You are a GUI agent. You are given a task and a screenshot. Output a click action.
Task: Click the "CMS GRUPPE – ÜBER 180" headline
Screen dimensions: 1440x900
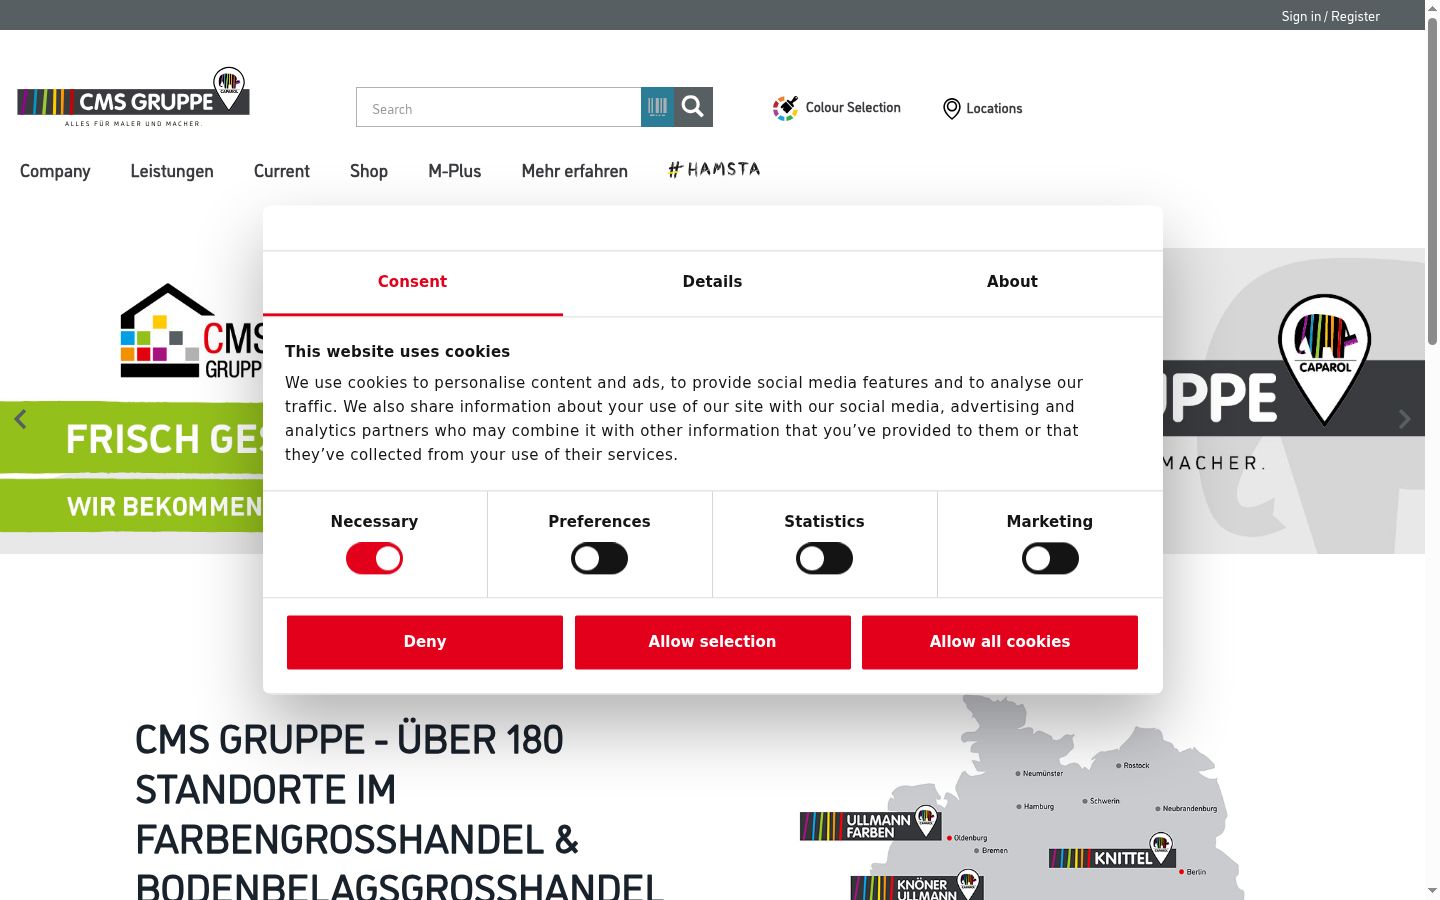(349, 740)
